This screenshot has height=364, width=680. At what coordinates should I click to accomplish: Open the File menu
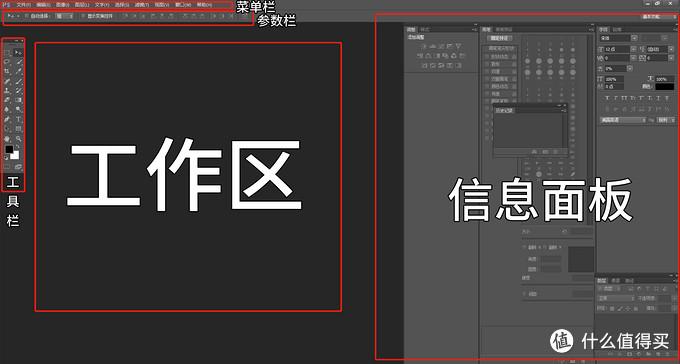coord(23,4)
